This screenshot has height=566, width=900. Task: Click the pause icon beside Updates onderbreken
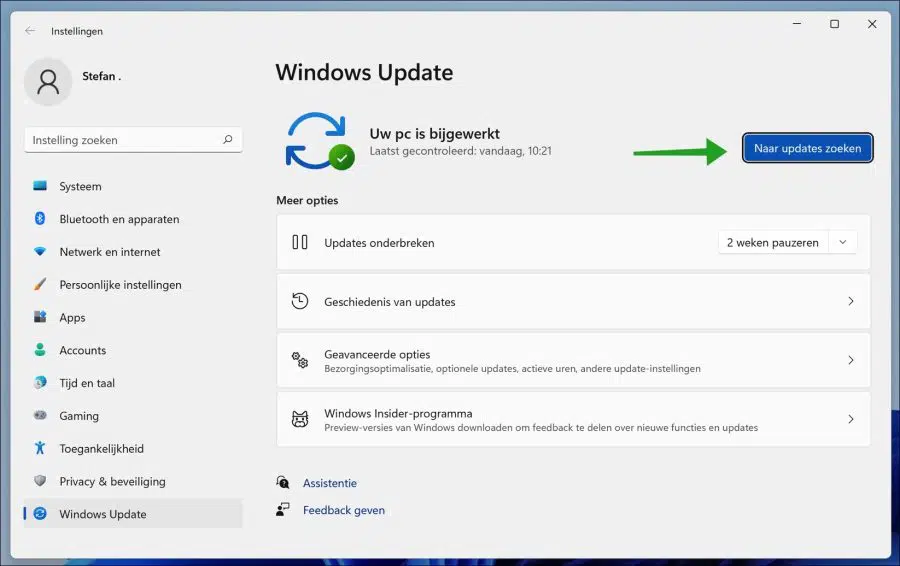point(300,242)
